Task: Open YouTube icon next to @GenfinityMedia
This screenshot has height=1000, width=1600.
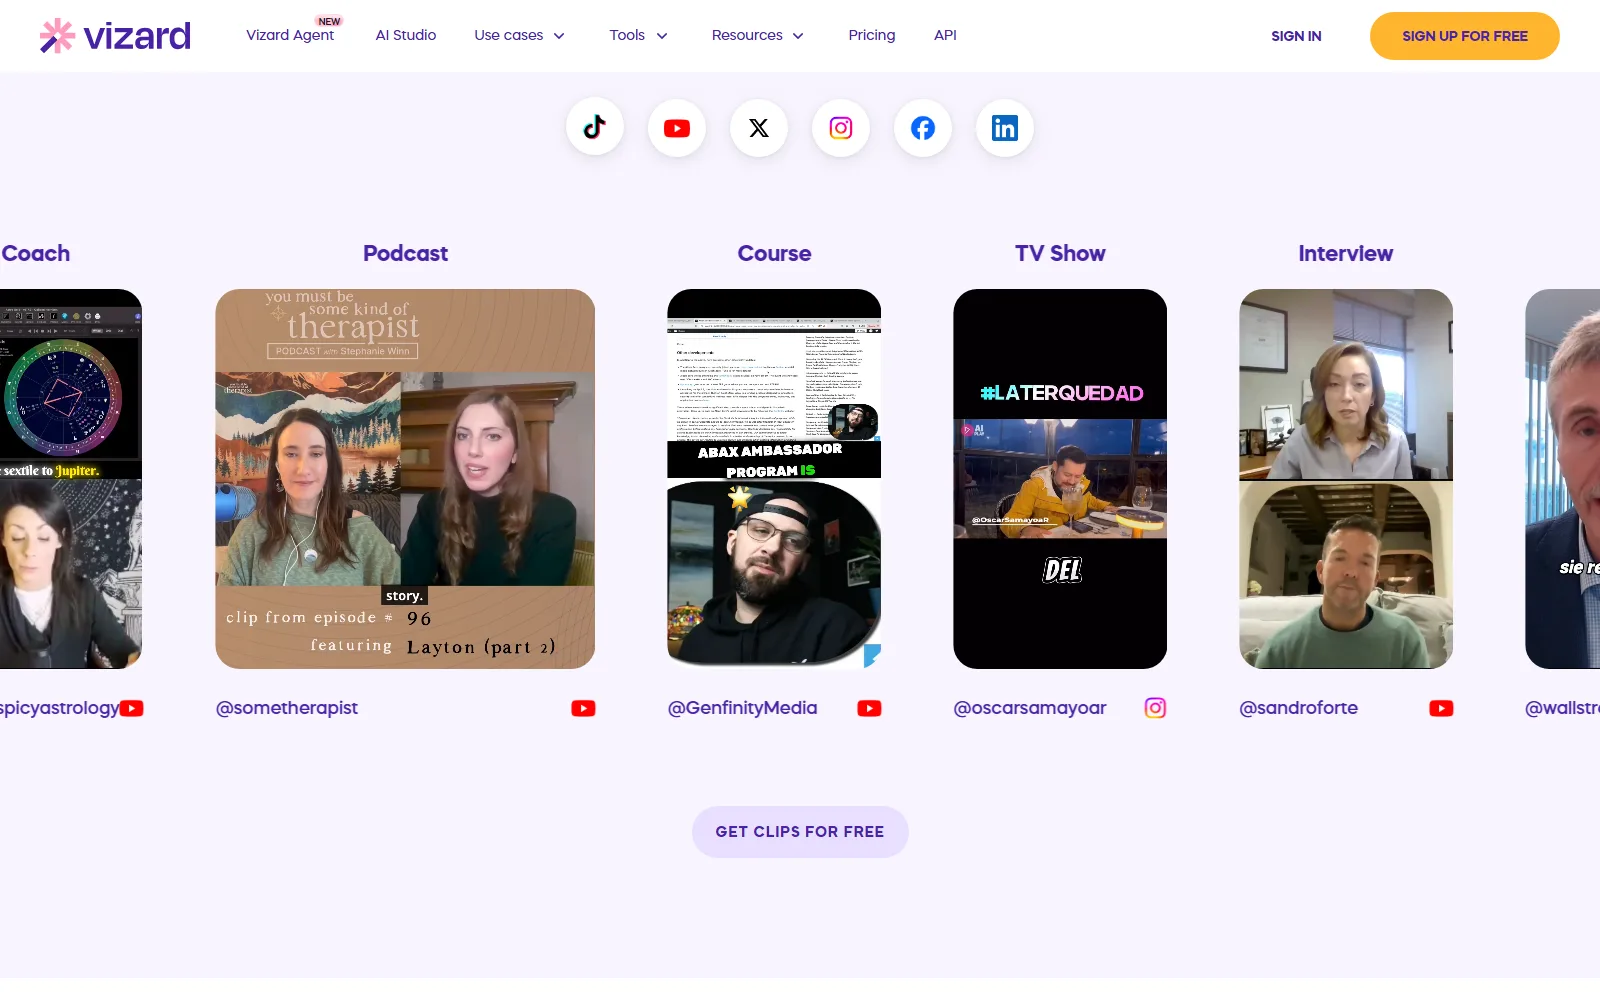Action: coord(869,708)
